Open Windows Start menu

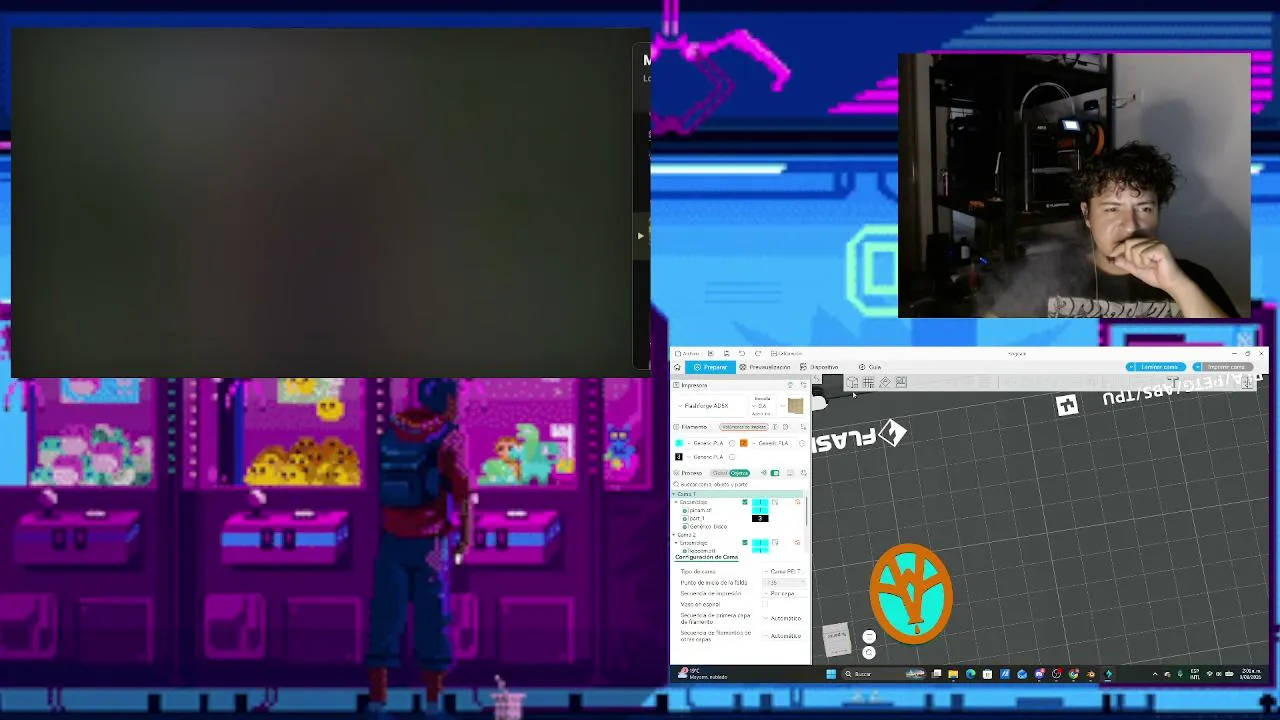pyautogui.click(x=831, y=674)
